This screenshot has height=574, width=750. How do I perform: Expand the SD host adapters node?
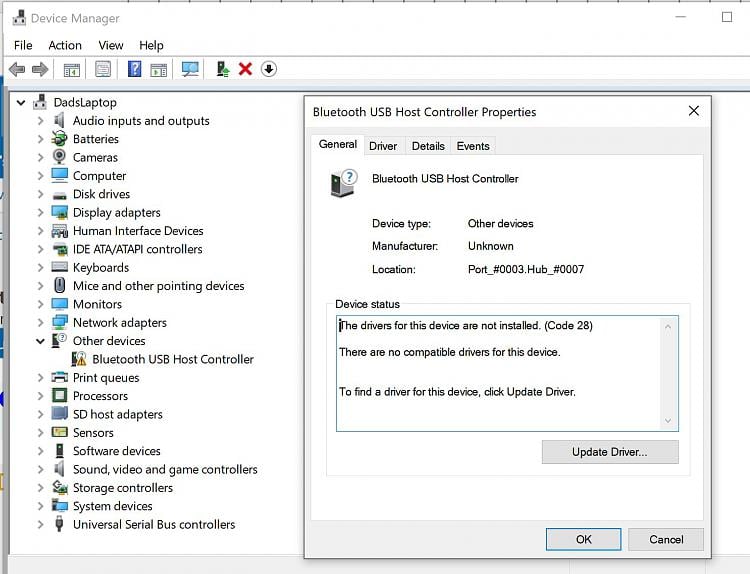[x=41, y=414]
